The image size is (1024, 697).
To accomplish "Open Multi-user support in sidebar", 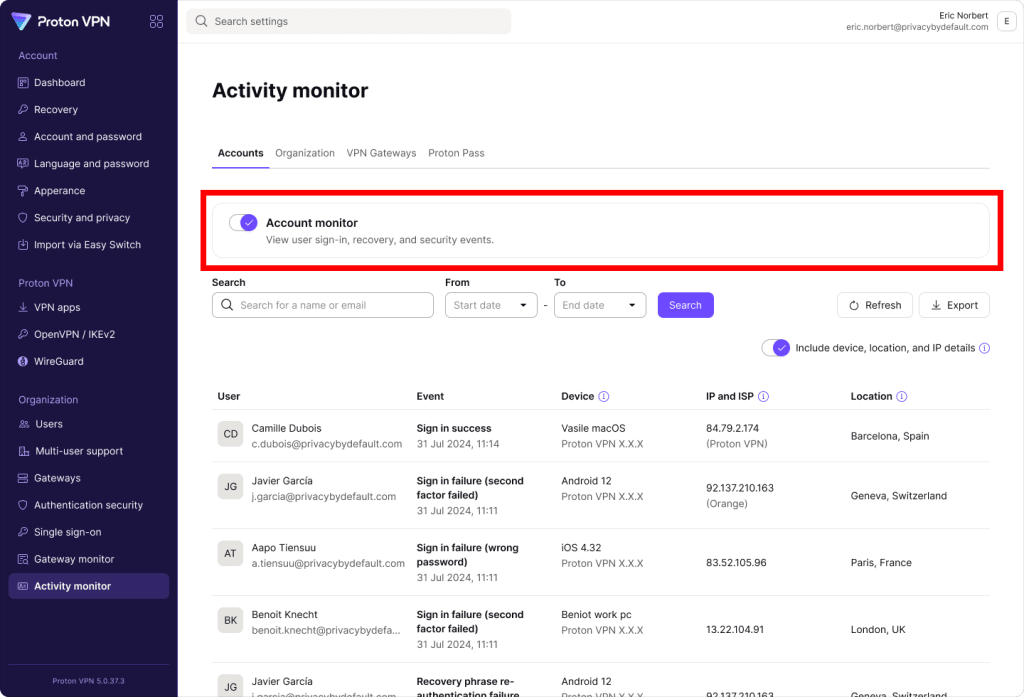I will [x=89, y=451].
